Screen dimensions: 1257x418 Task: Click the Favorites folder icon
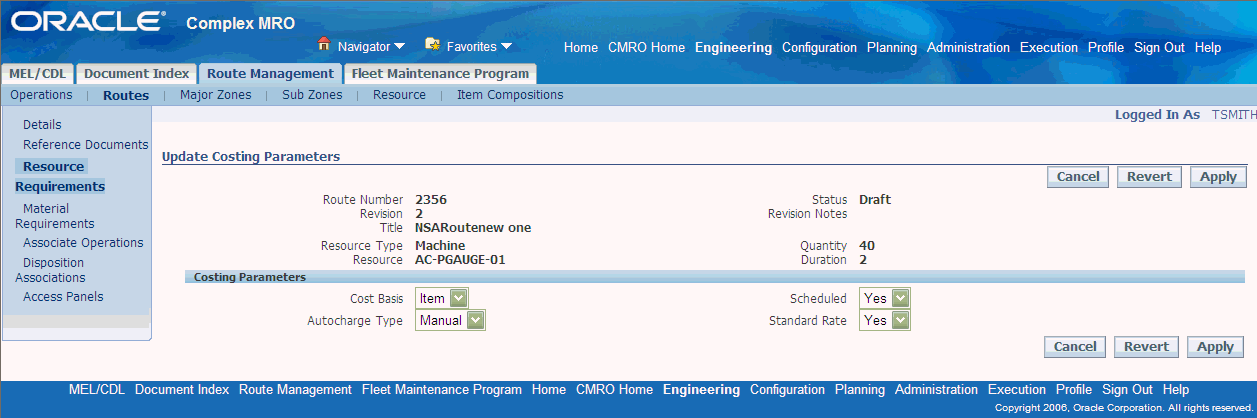tap(432, 44)
